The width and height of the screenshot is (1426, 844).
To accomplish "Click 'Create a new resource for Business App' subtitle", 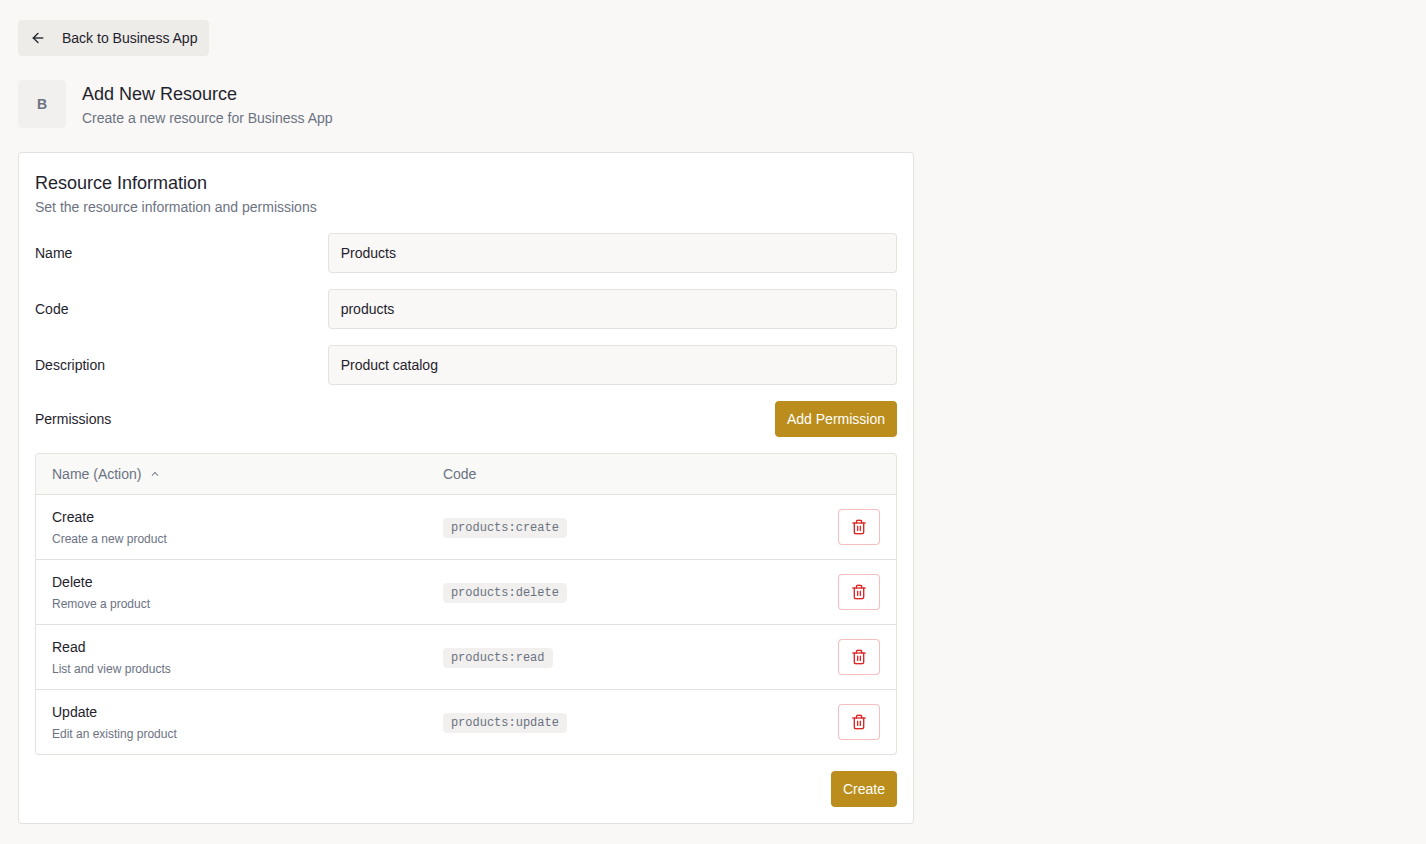I will [207, 118].
